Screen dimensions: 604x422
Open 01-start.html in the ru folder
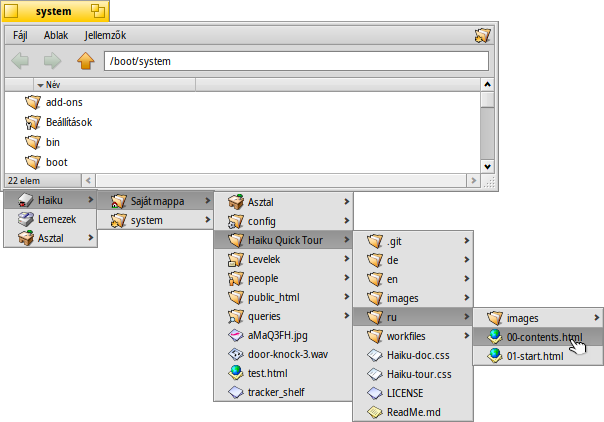pyautogui.click(x=537, y=356)
